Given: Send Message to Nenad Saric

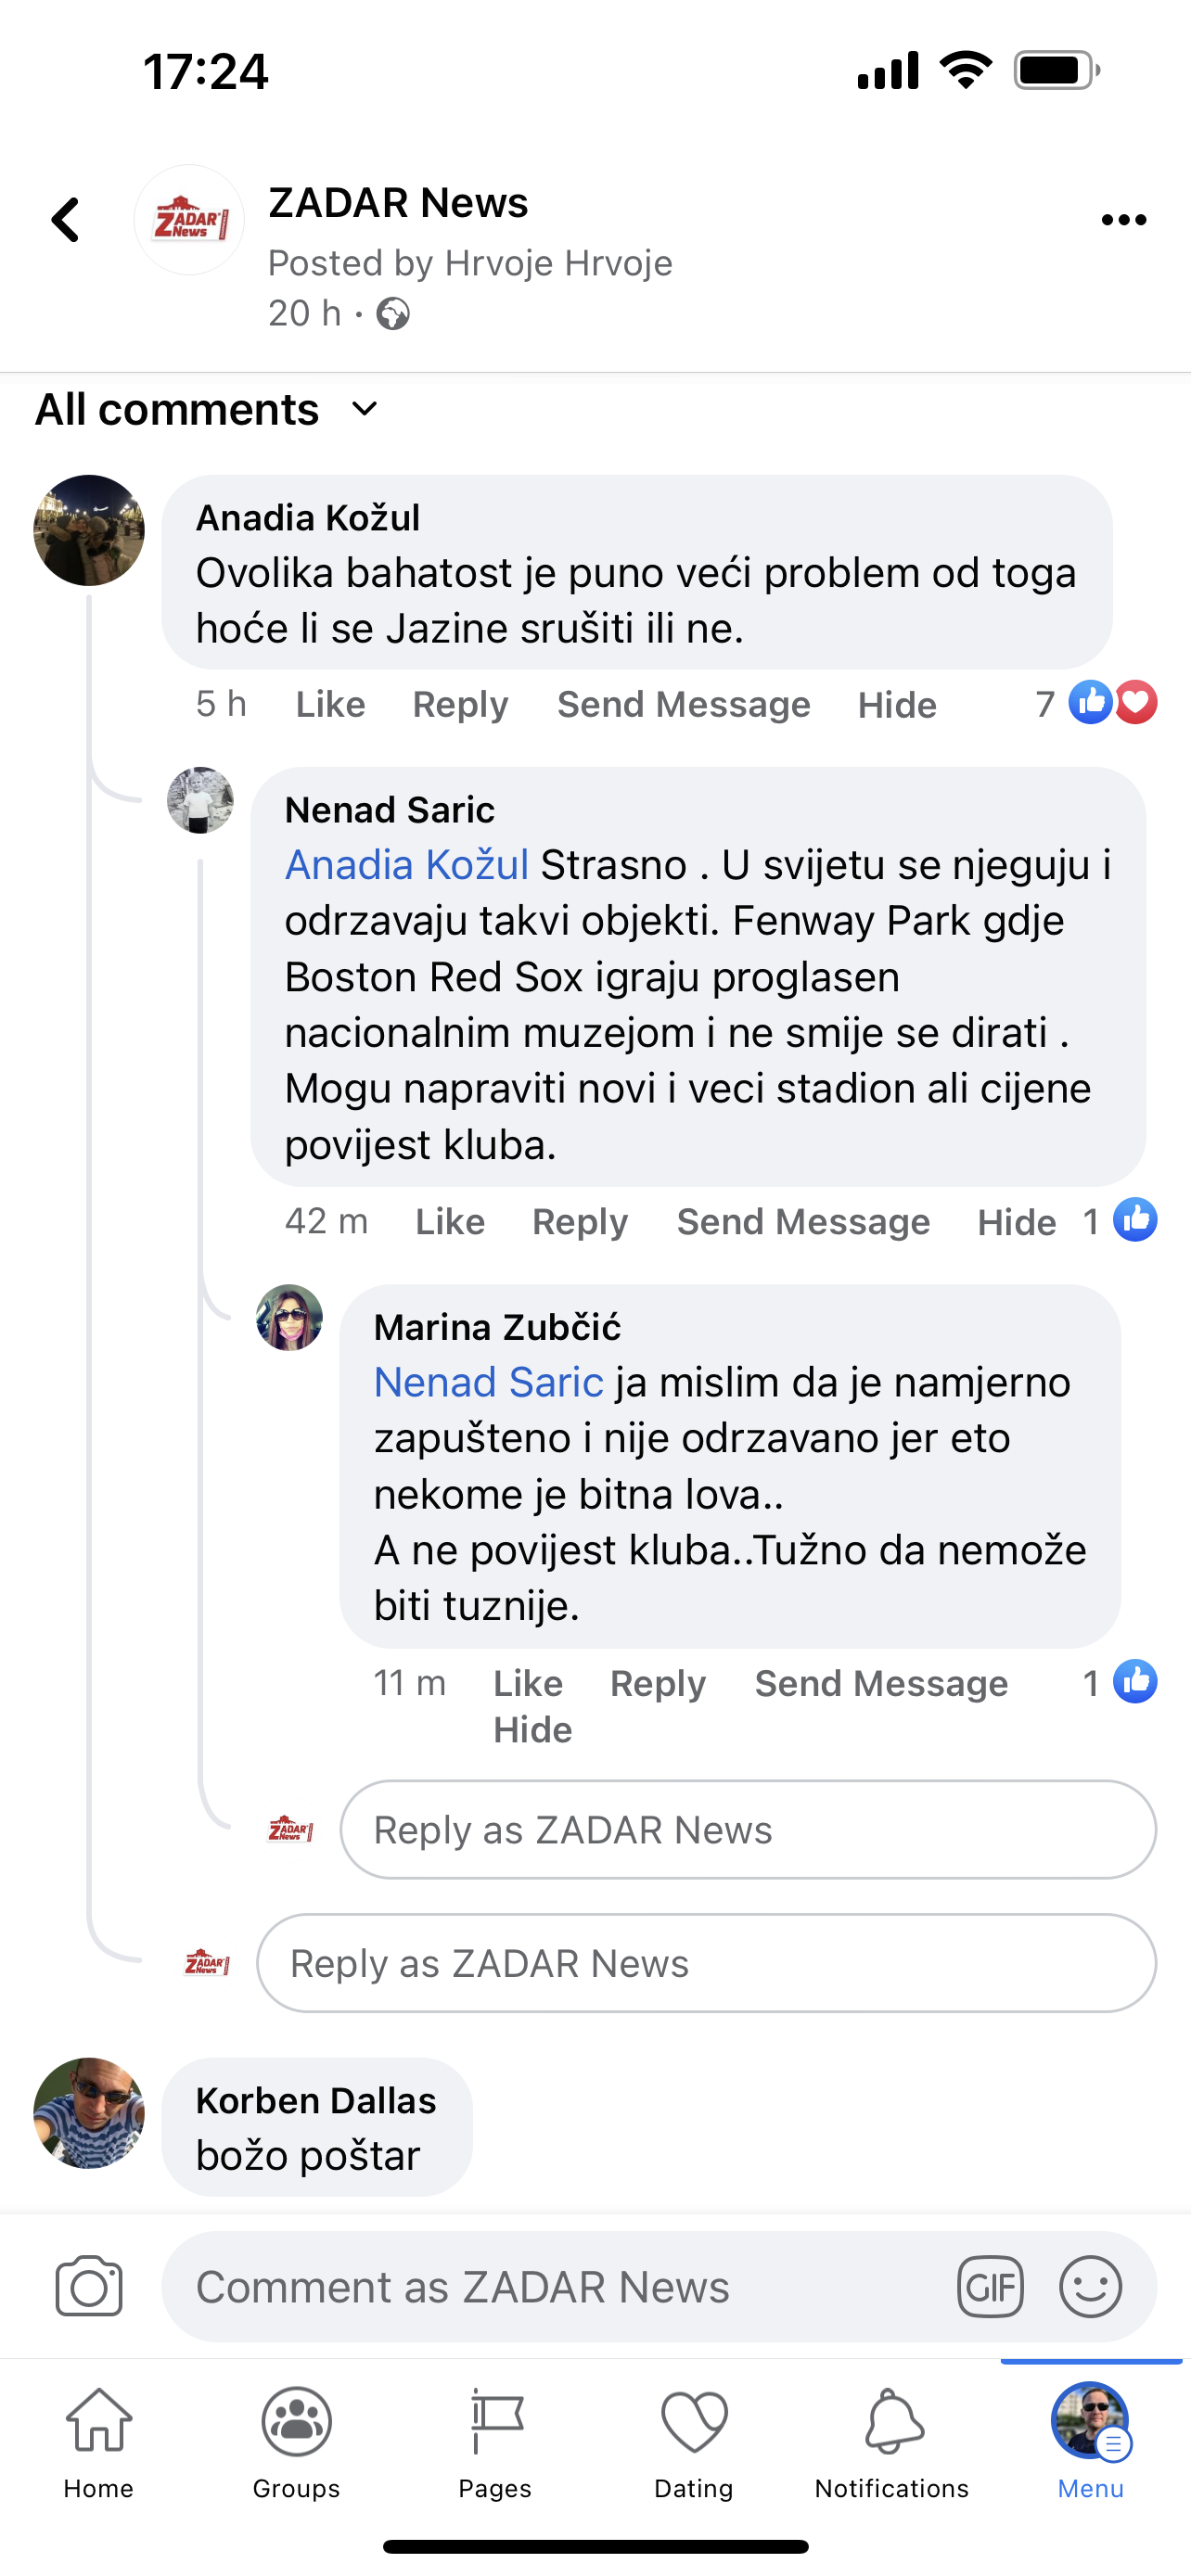Looking at the screenshot, I should pos(803,1222).
